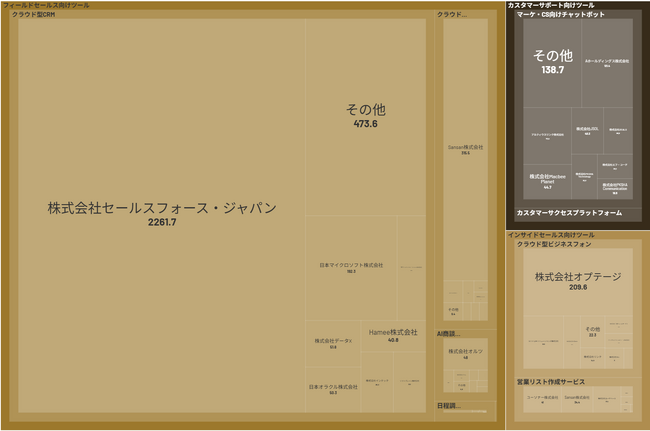Expand the クラウド型CRM group header
650x431 pixels.
pos(34,15)
